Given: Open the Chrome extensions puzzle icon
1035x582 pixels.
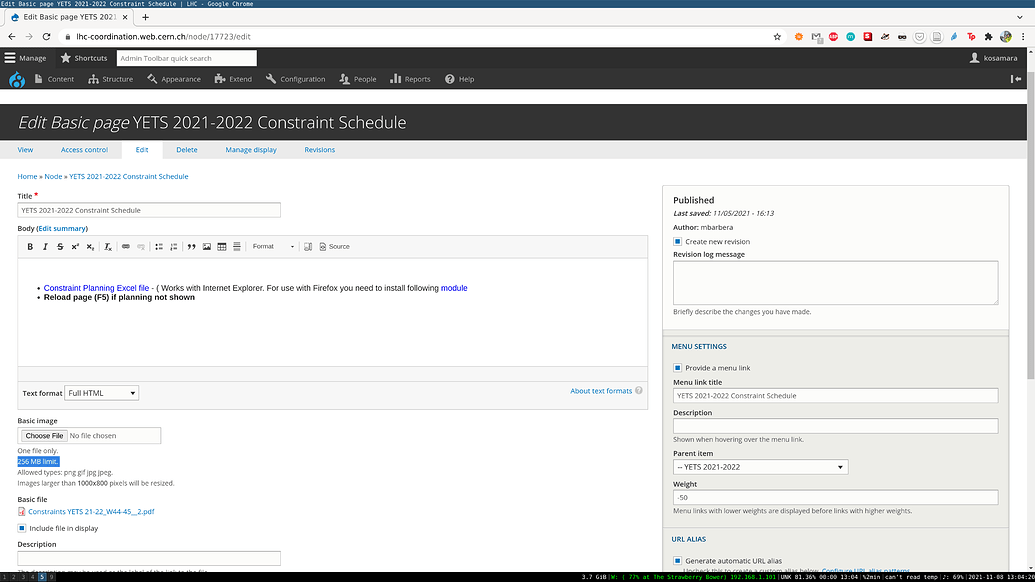Looking at the screenshot, I should 988,37.
